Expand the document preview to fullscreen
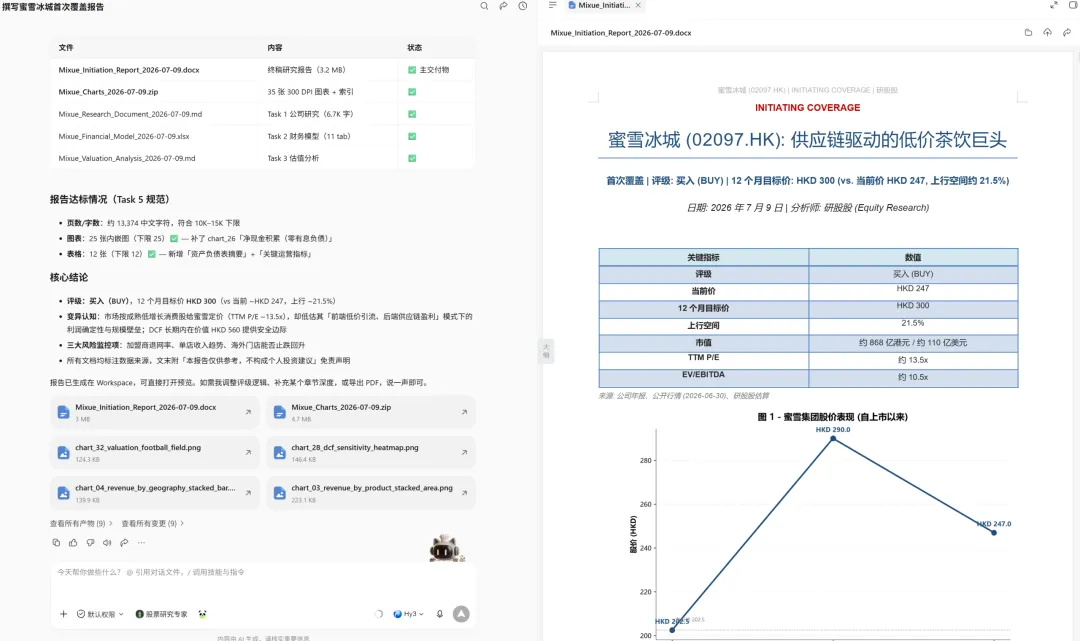Image resolution: width=1080 pixels, height=641 pixels. tap(1054, 5)
